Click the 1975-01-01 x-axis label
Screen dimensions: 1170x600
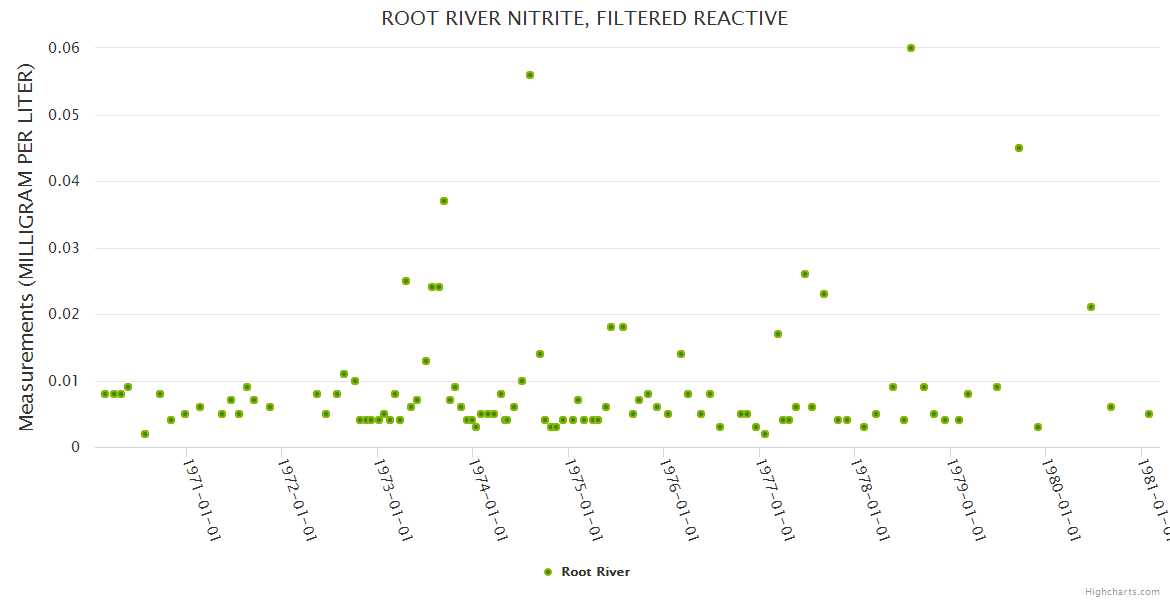point(579,500)
